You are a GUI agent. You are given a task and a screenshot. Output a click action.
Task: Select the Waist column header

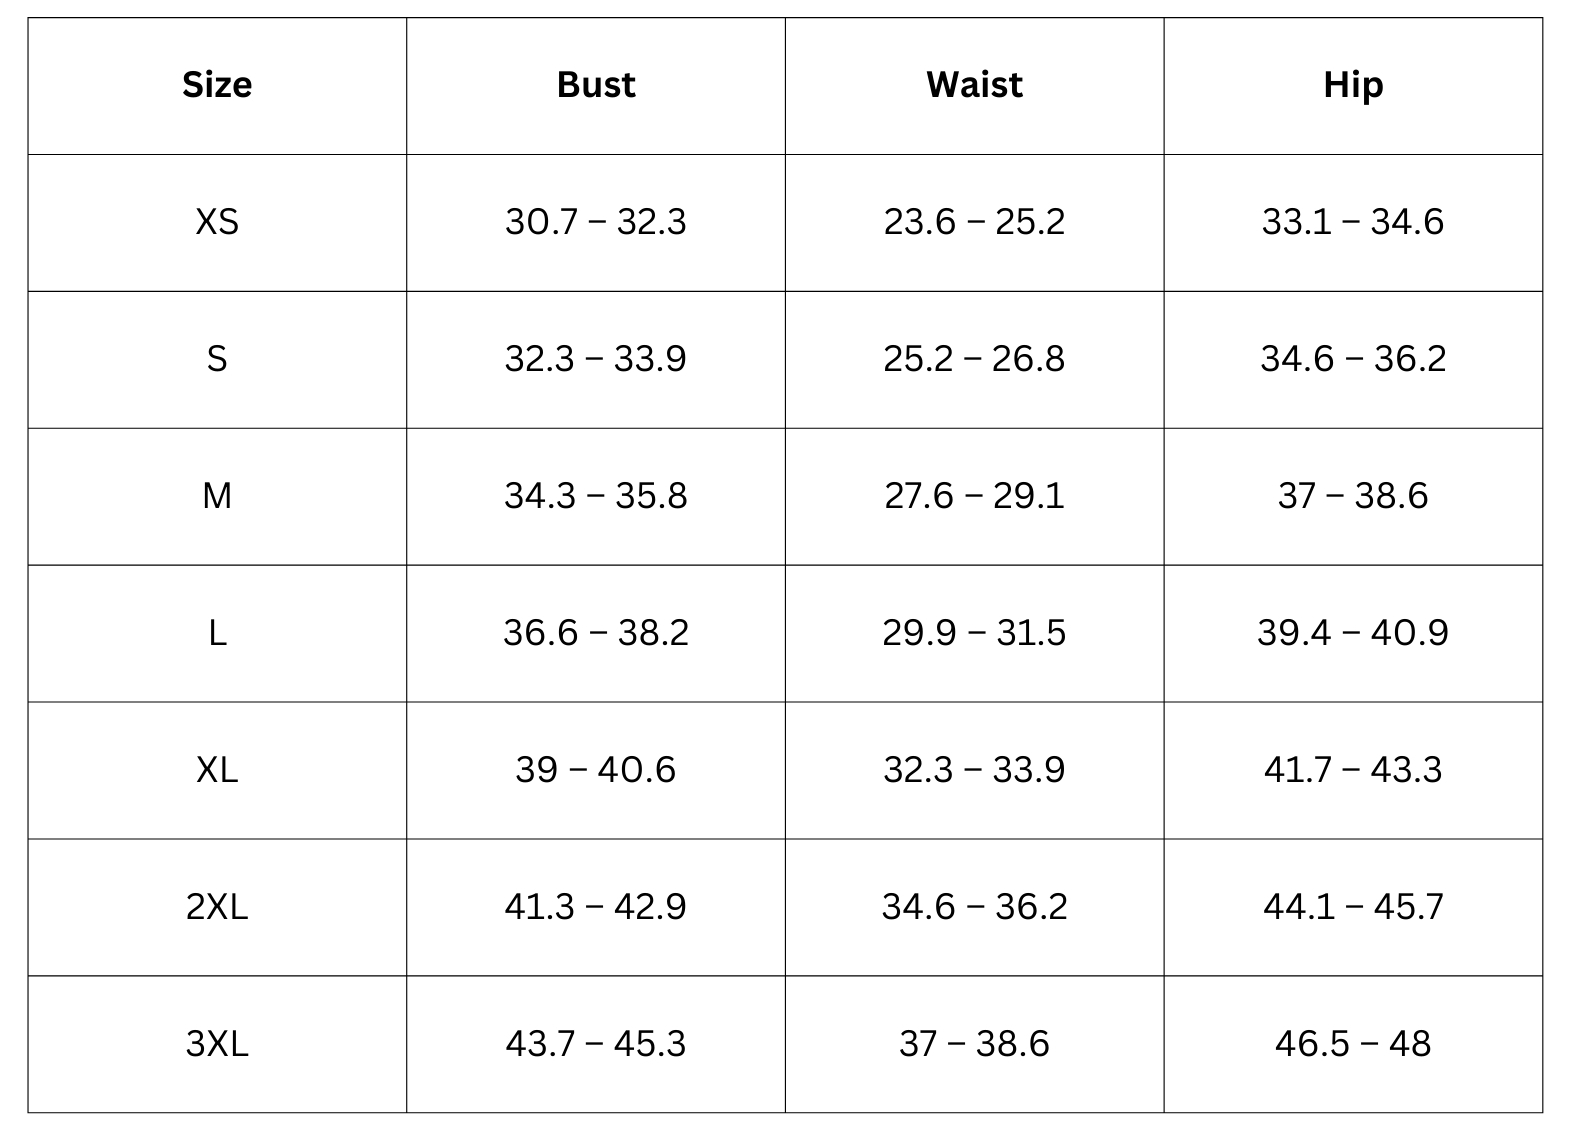(974, 85)
